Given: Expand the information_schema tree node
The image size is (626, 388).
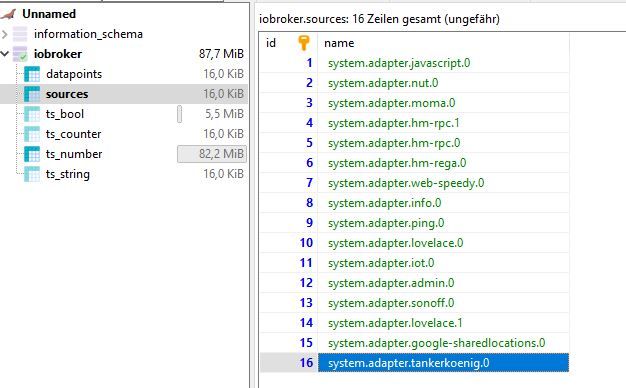Looking at the screenshot, I should tap(4, 34).
